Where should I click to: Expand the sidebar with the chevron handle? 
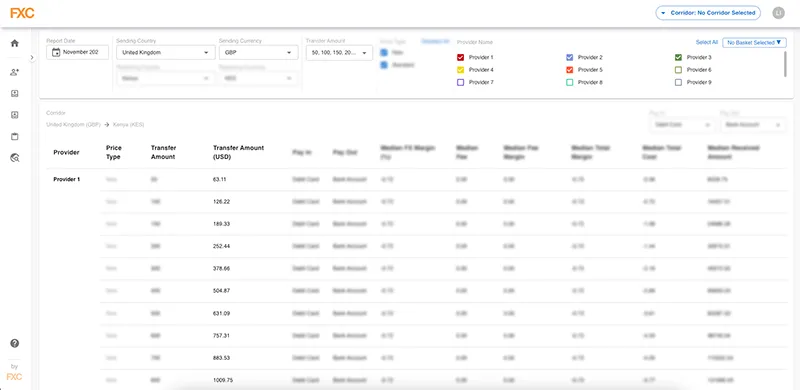(x=32, y=58)
